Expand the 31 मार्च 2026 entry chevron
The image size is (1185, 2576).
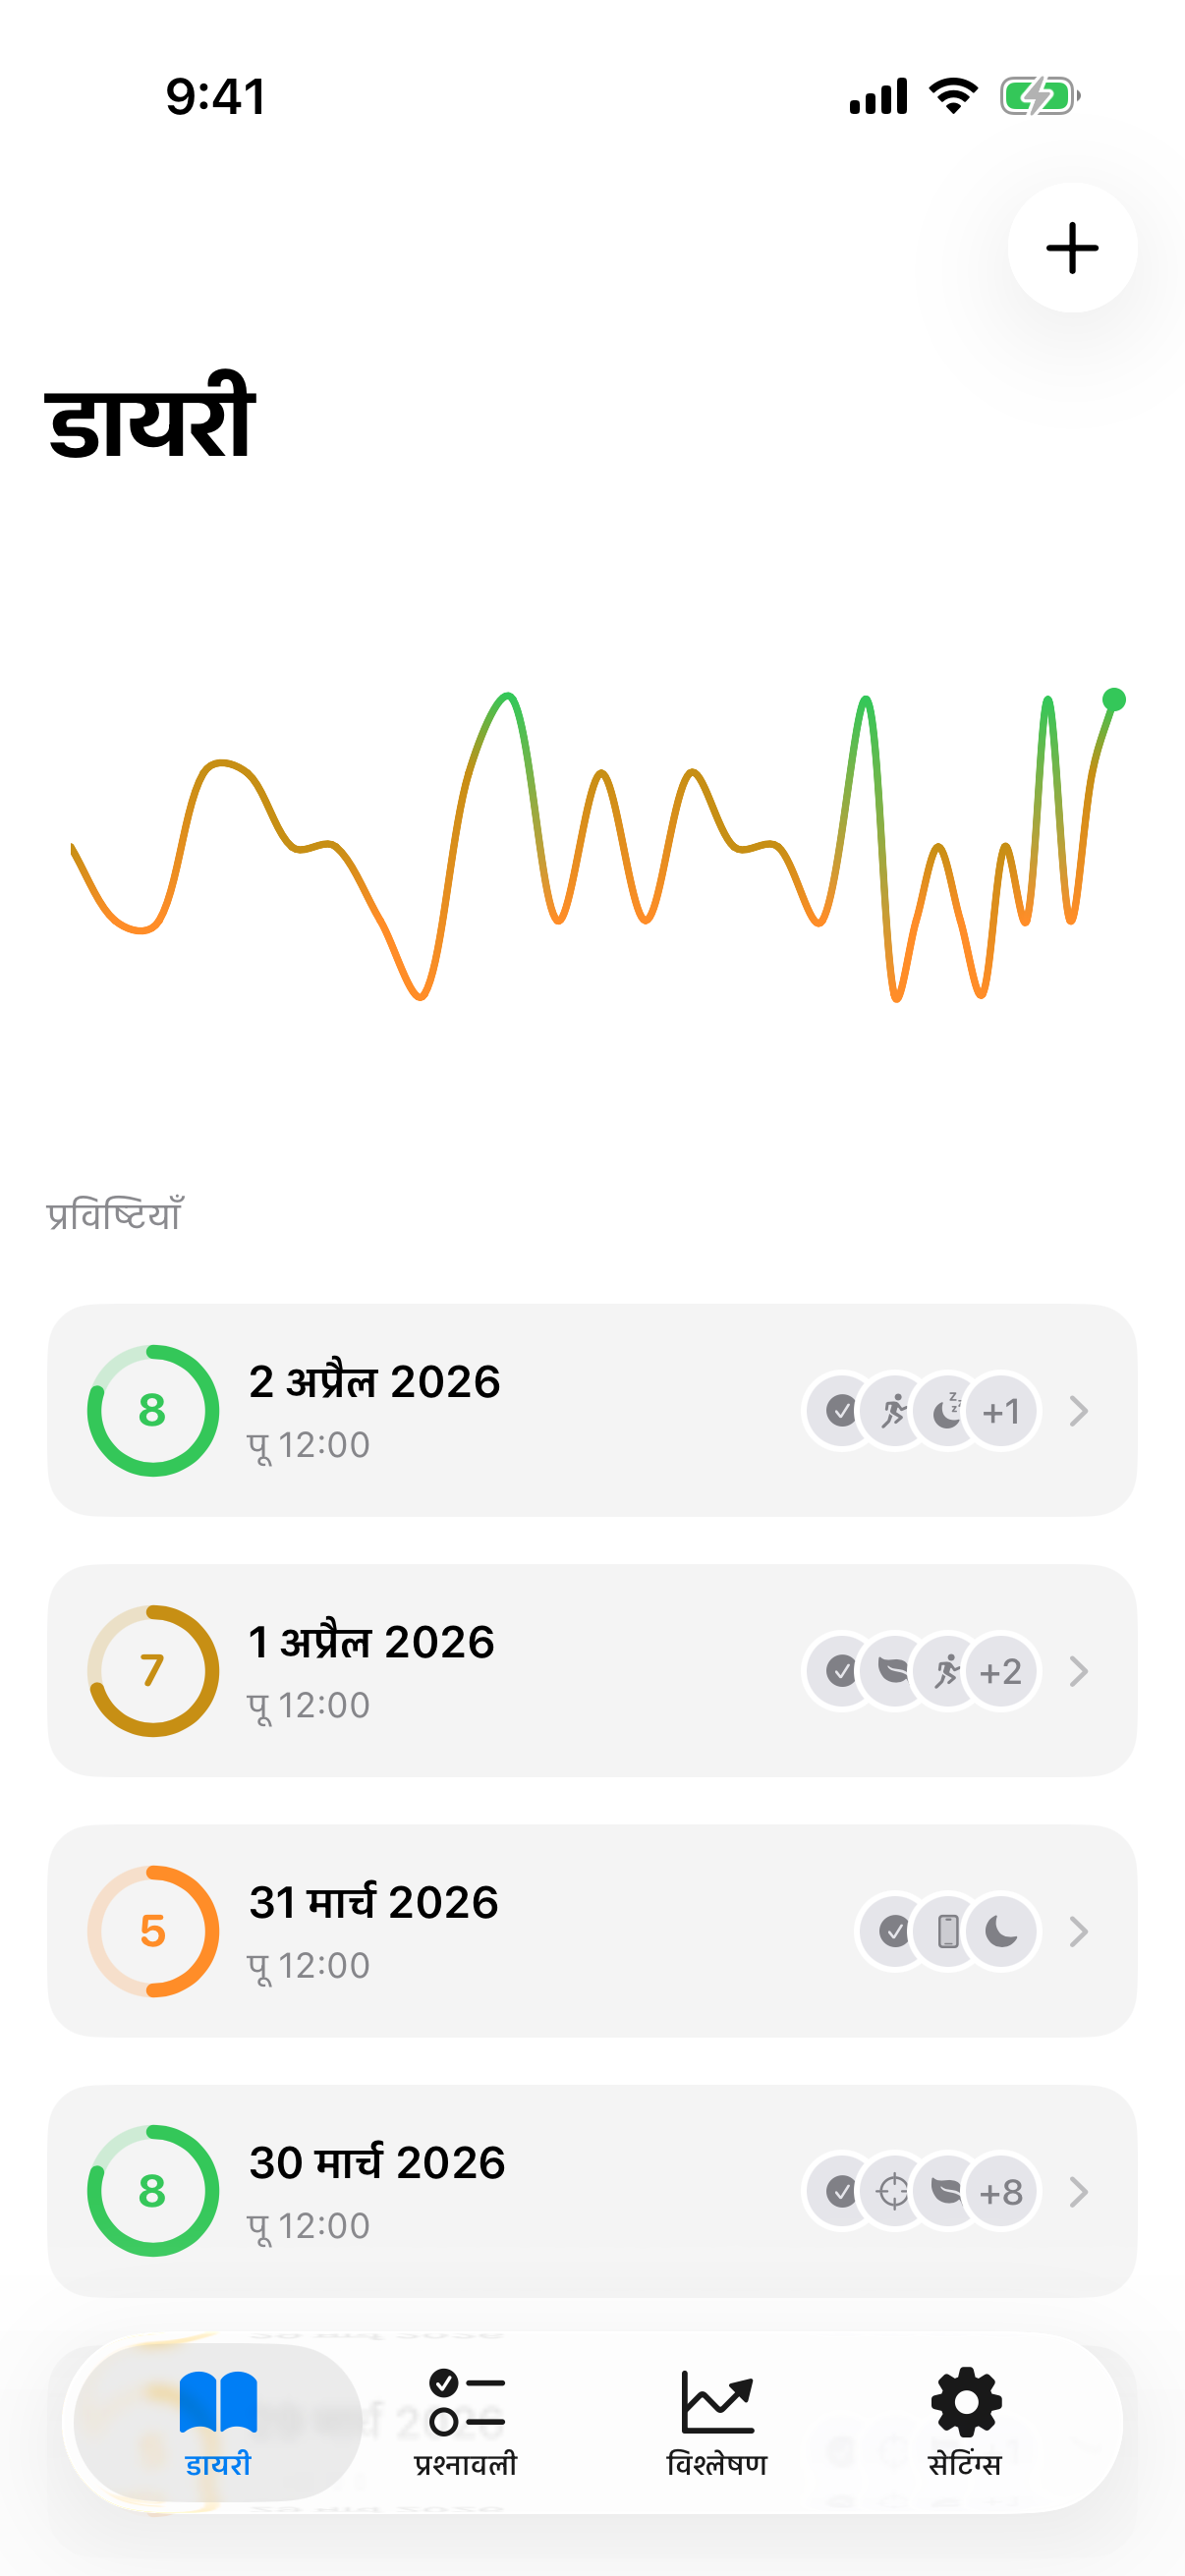coord(1078,1931)
